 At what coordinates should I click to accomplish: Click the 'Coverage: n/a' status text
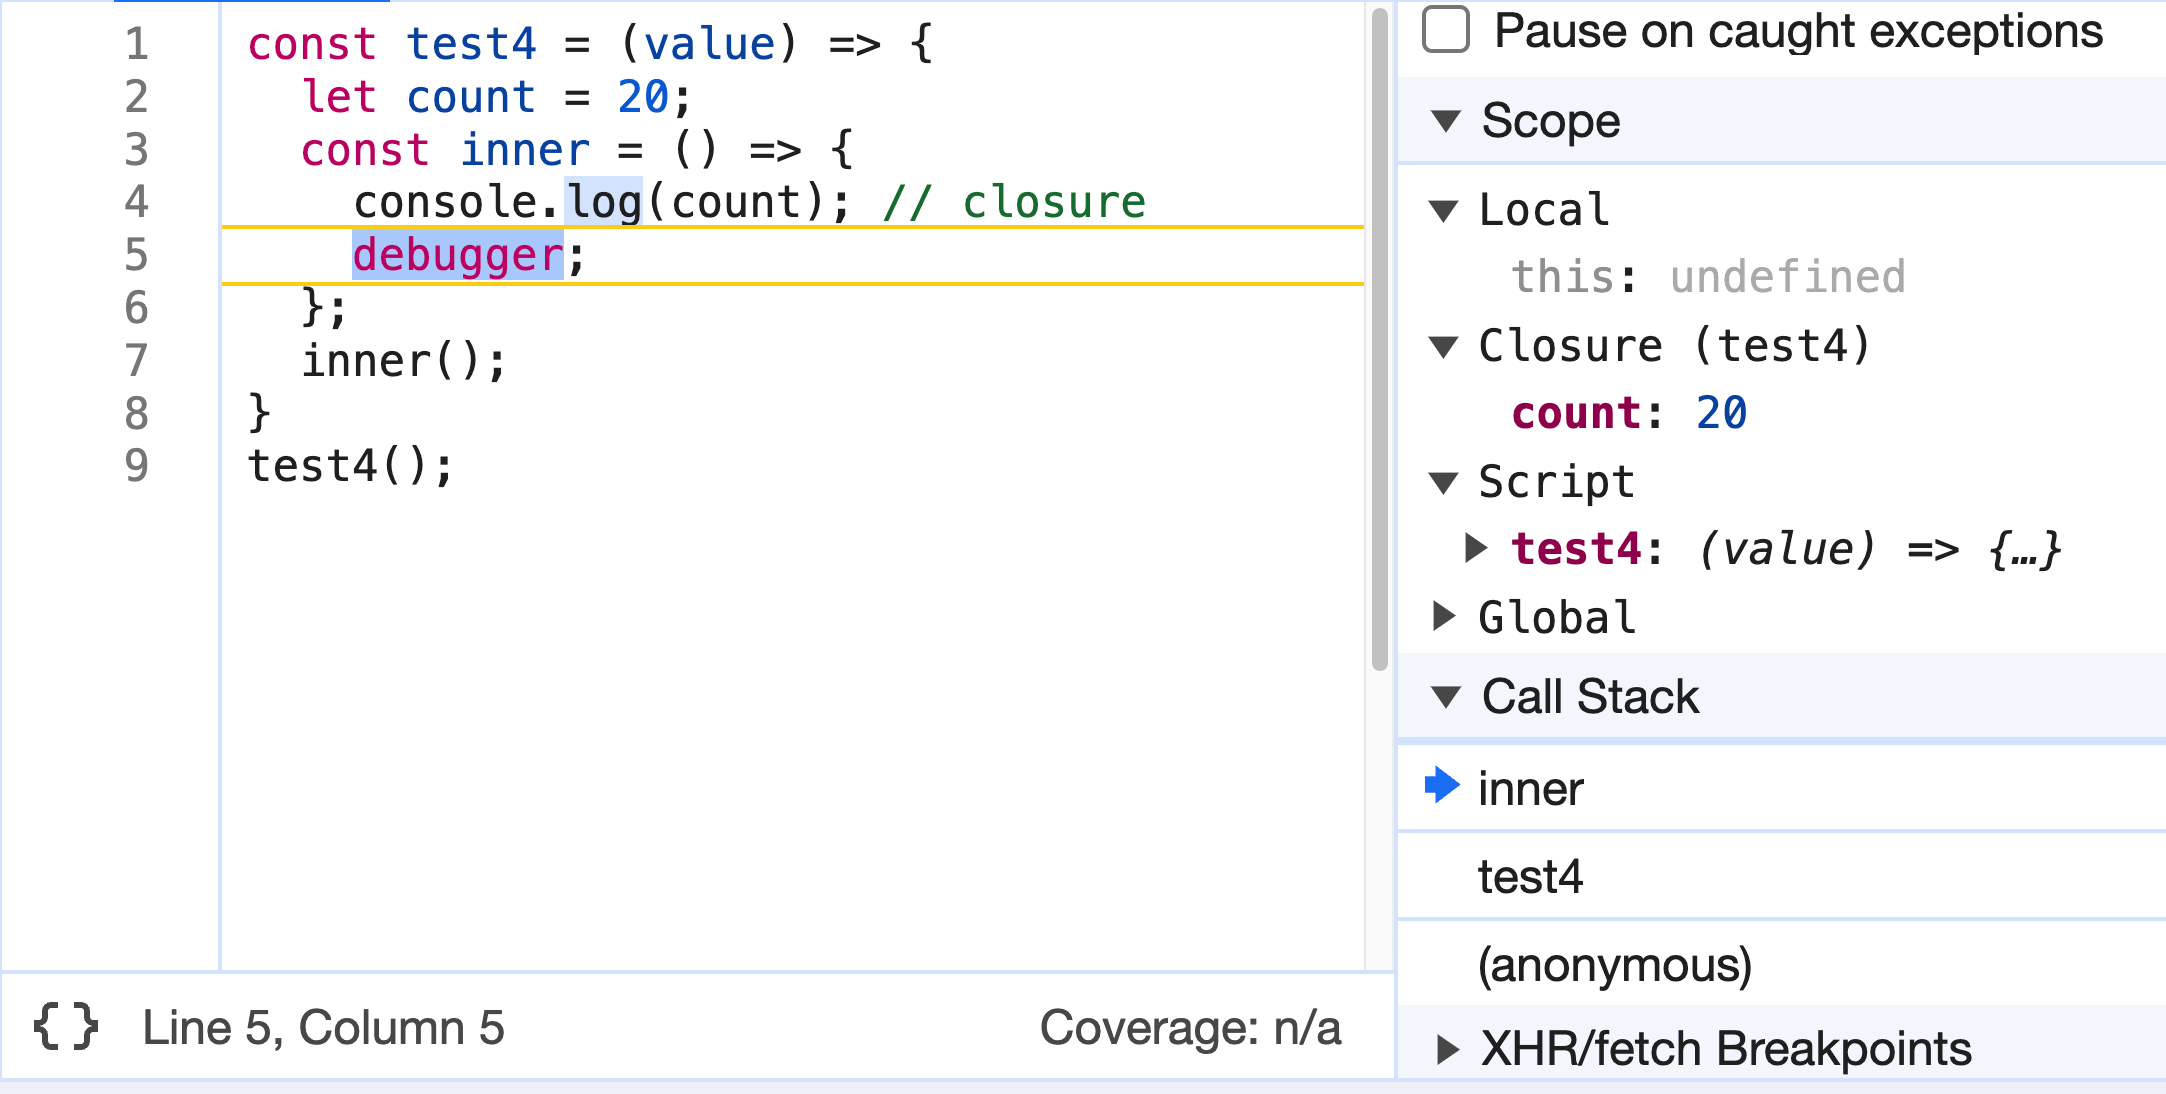click(x=1190, y=1028)
